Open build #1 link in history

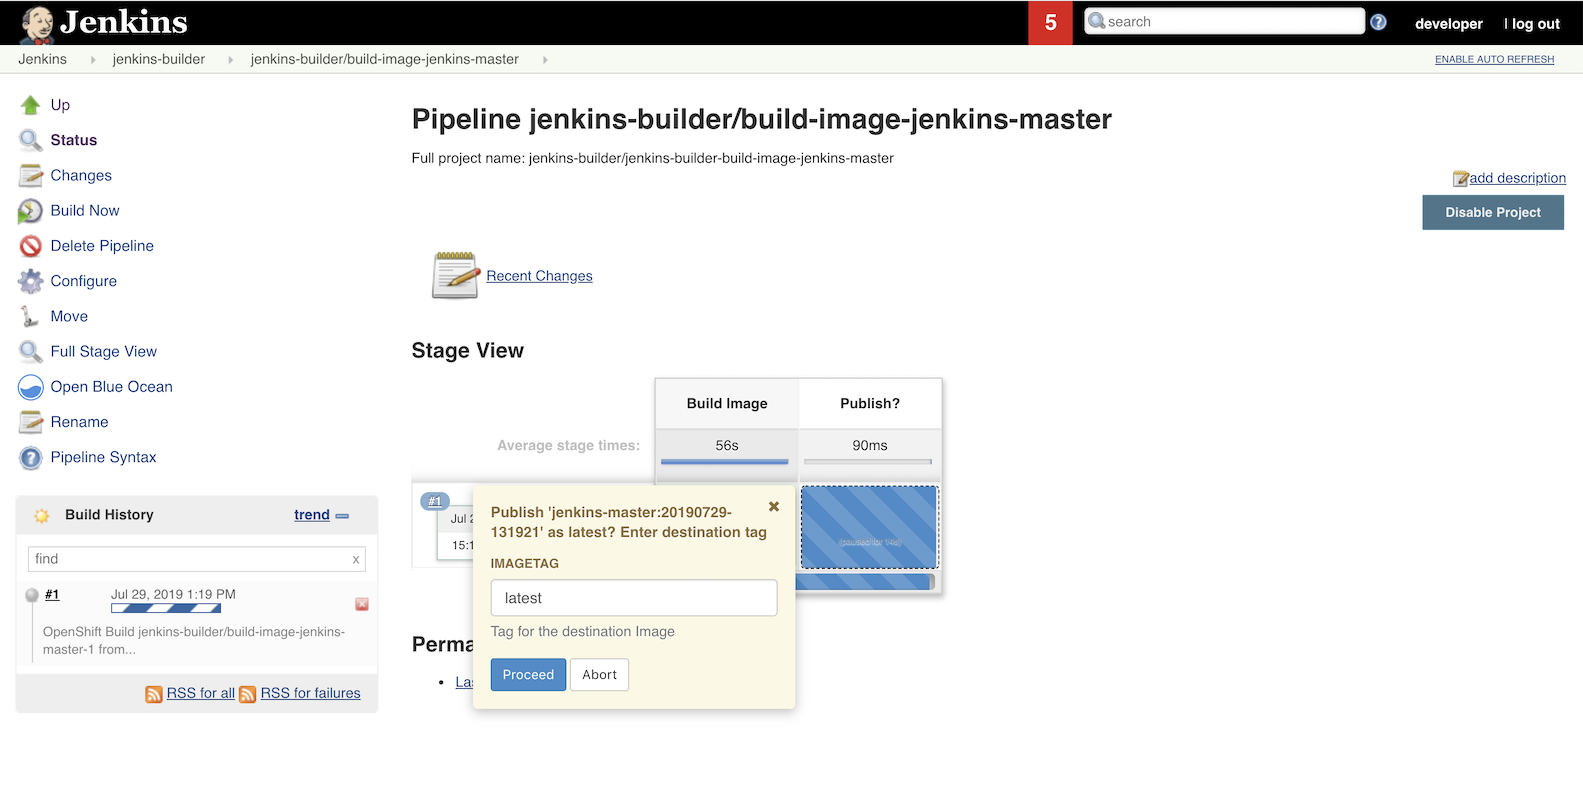tap(52, 595)
